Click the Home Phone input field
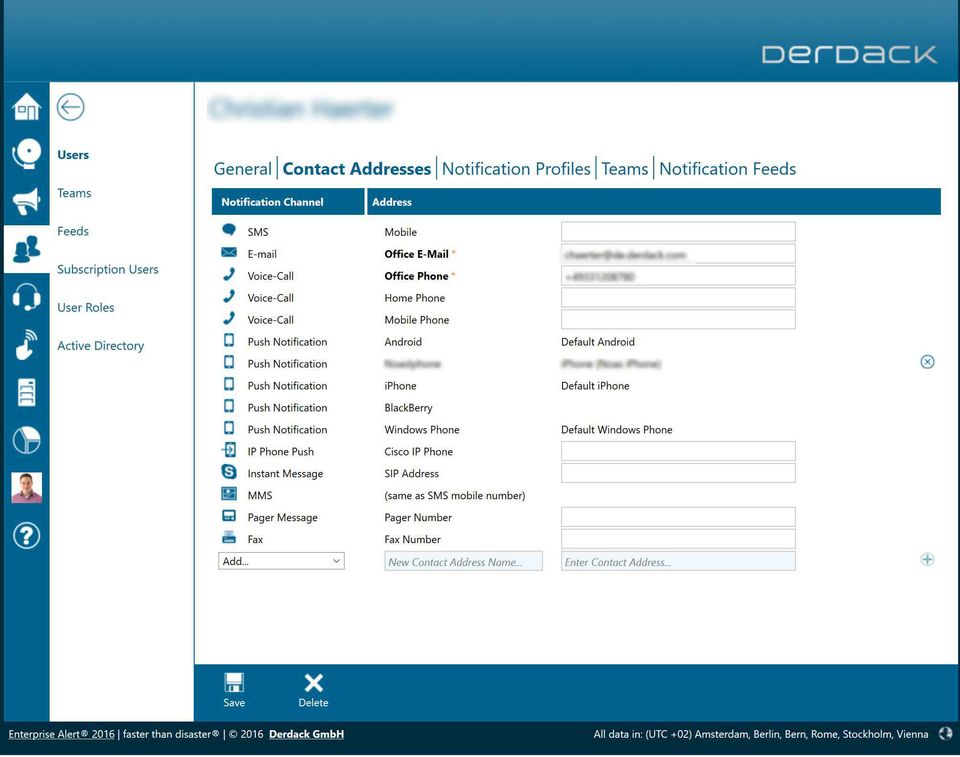 pos(678,298)
